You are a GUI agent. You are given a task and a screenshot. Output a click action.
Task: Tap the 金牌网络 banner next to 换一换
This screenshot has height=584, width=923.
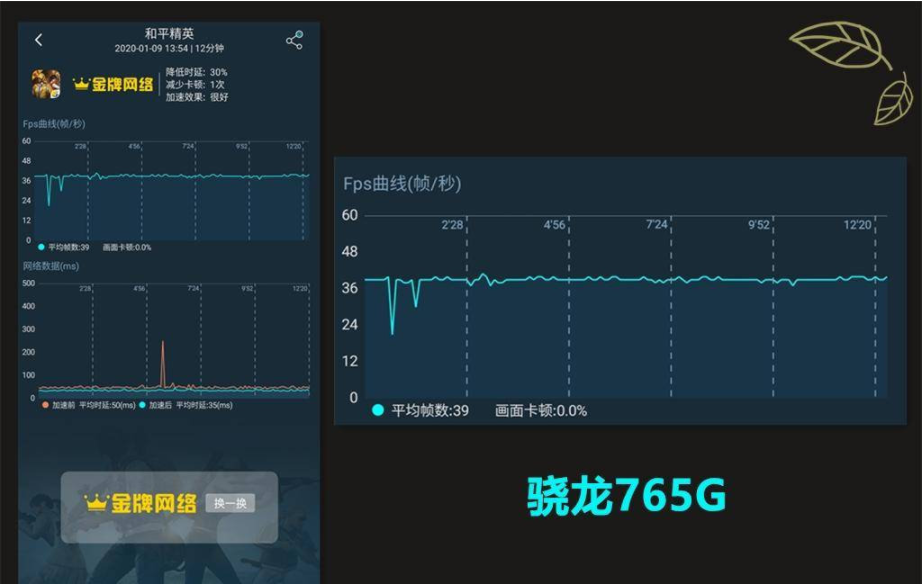[x=141, y=503]
